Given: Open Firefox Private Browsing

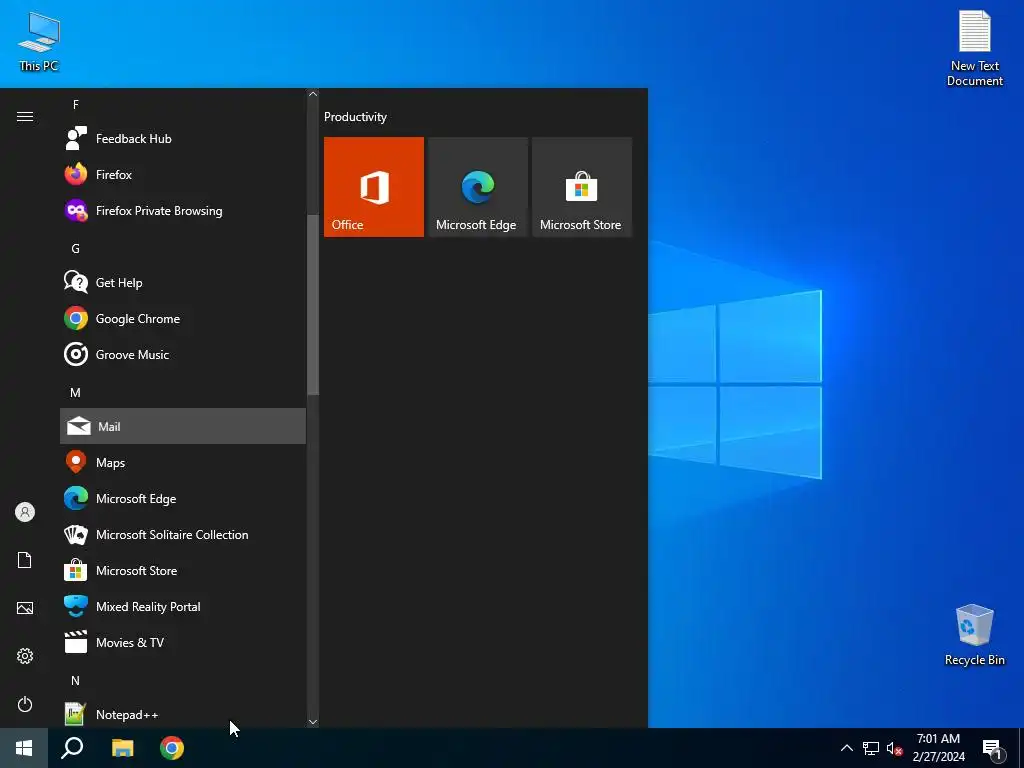Looking at the screenshot, I should tap(183, 210).
